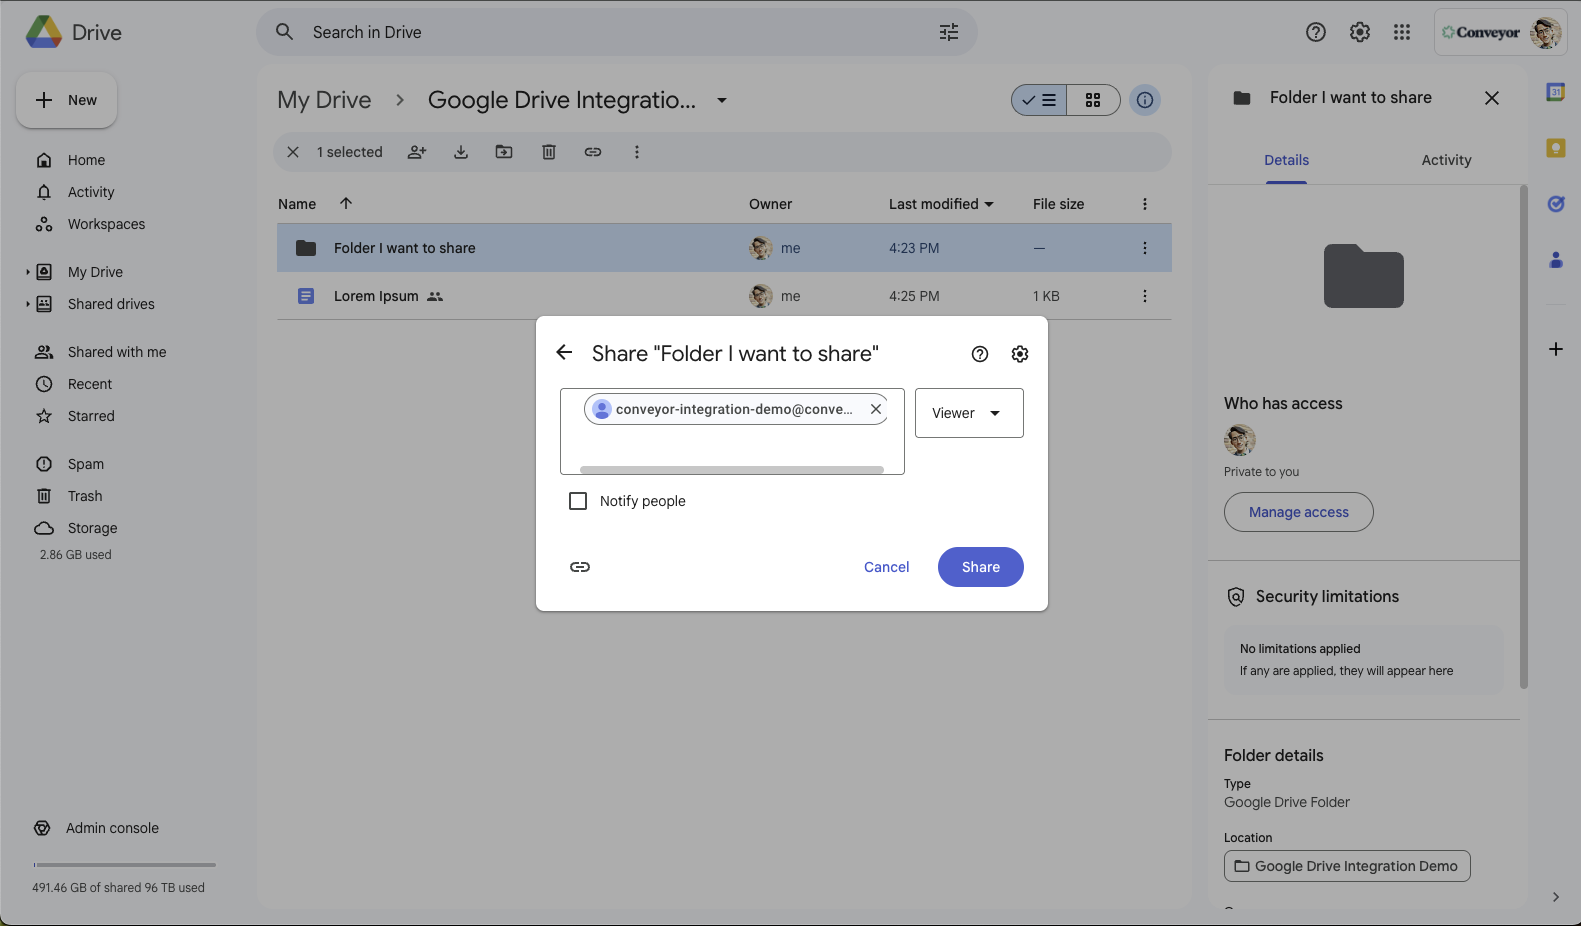
Task: Click the Get add-ons plus icon
Action: (1556, 349)
